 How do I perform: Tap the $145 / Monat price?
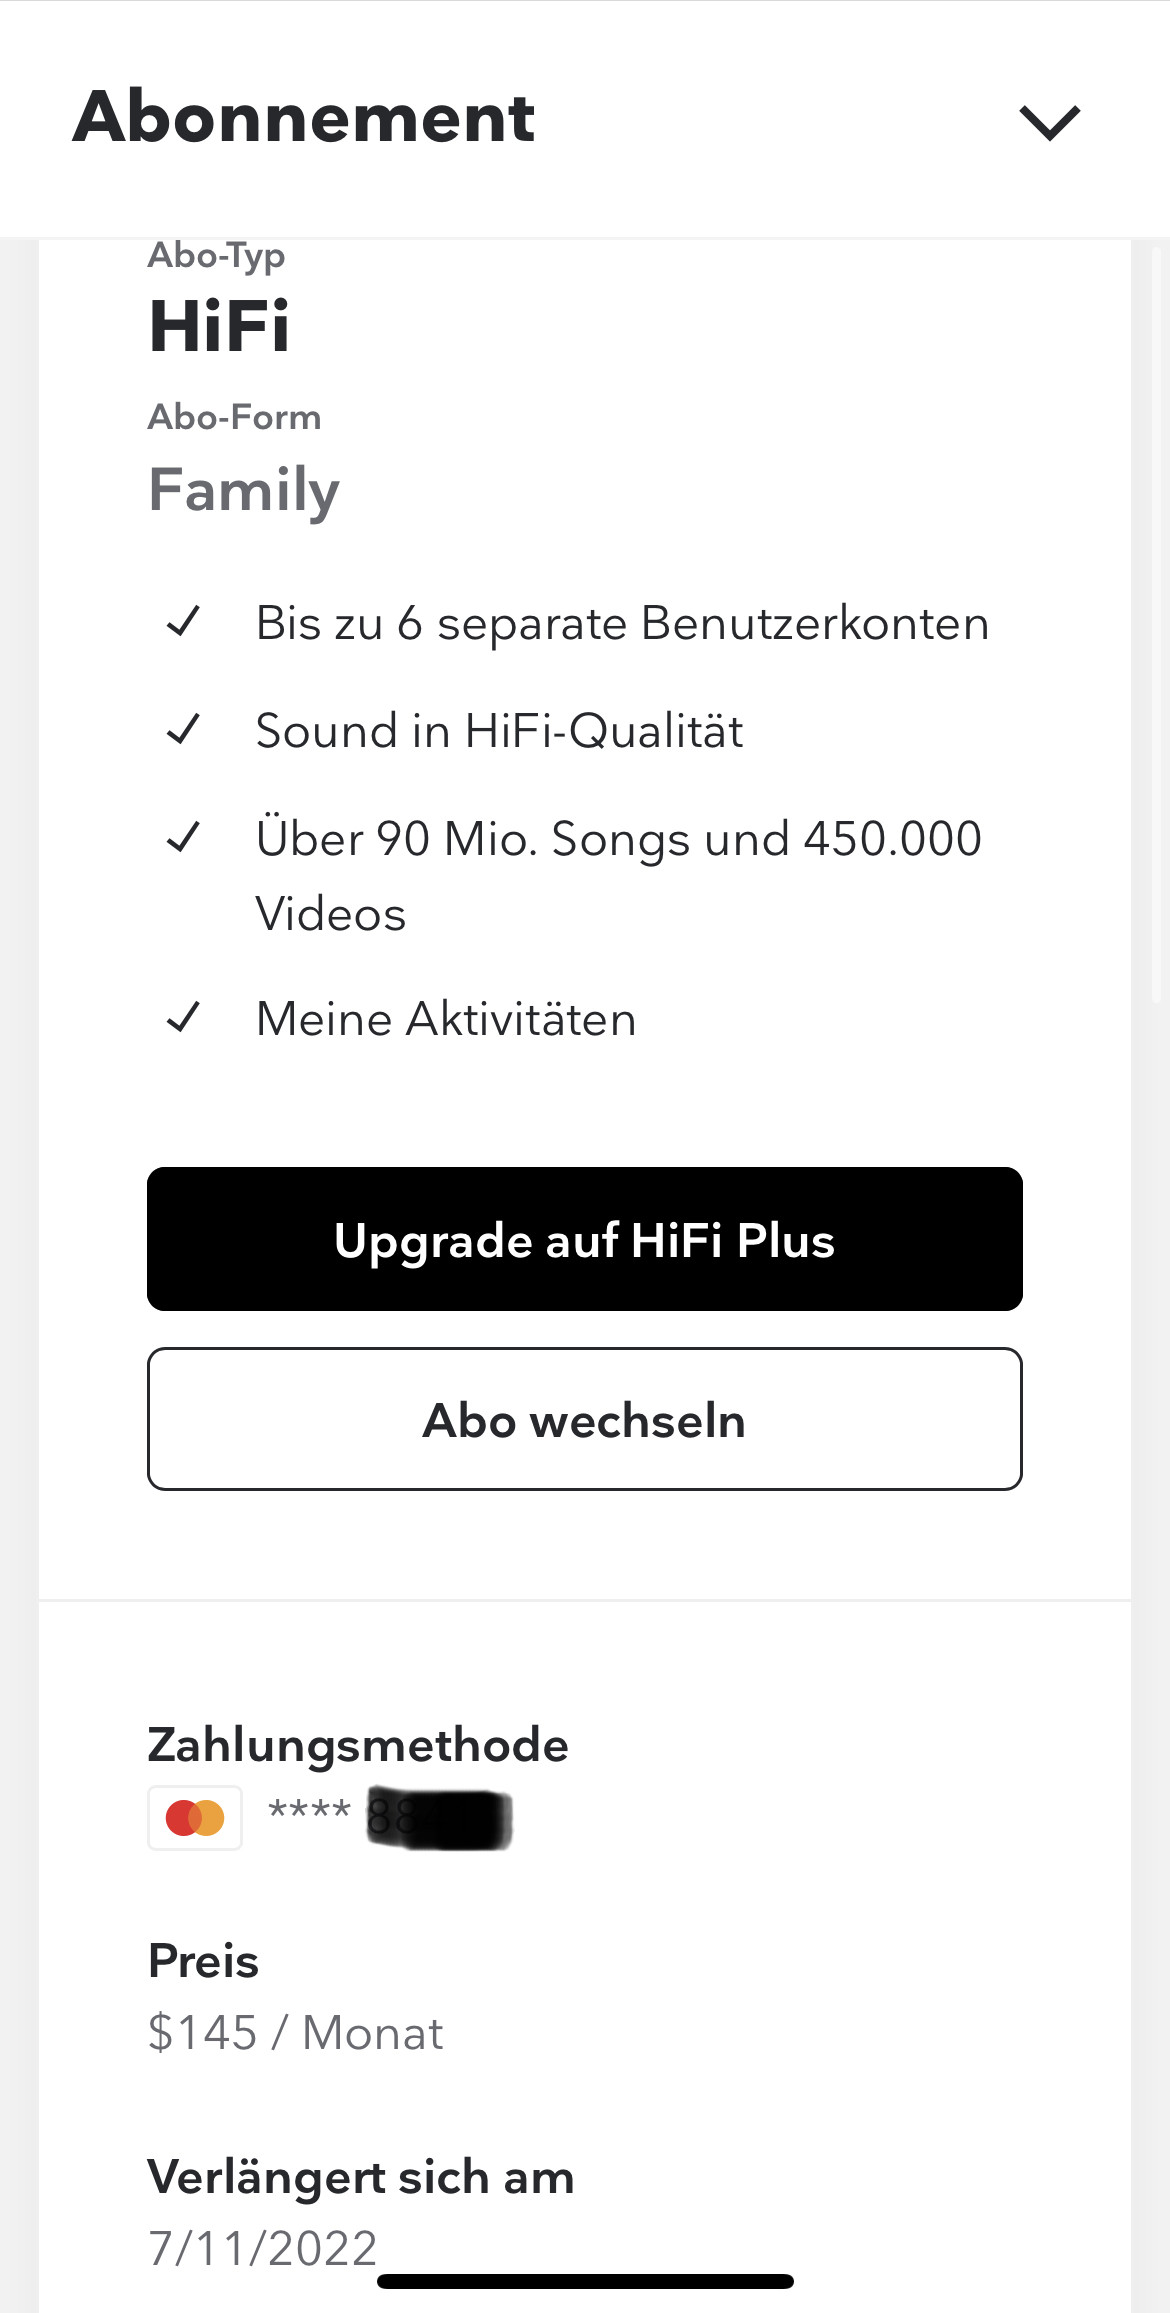295,2032
